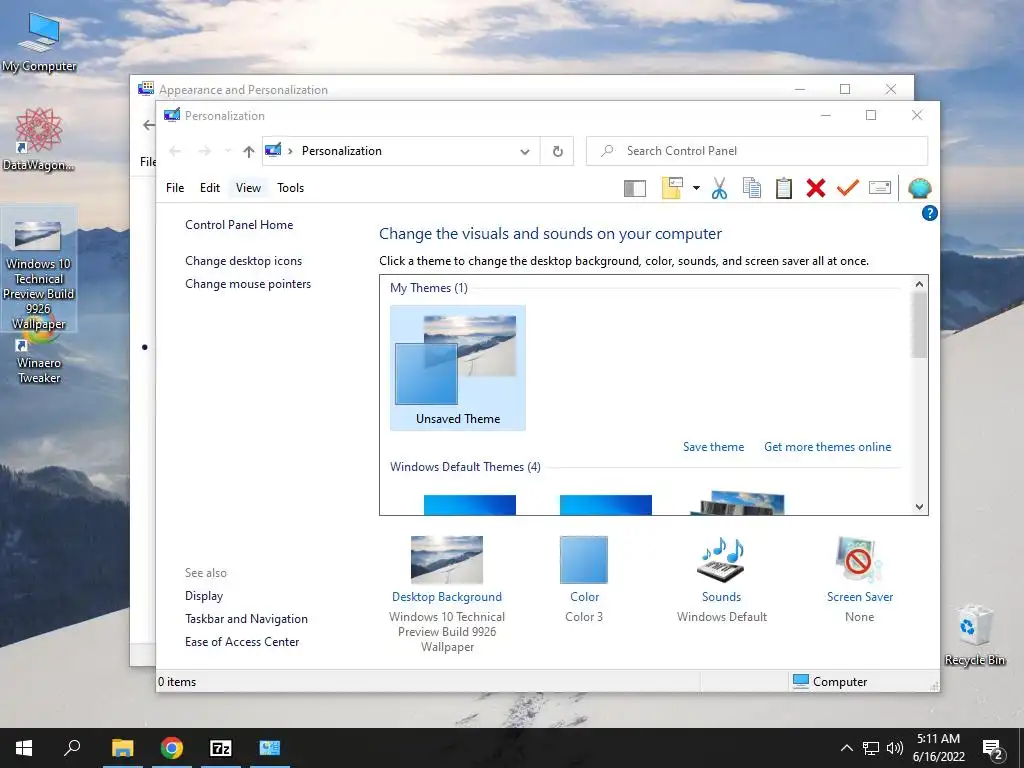This screenshot has width=1024, height=768.
Task: Open Google Chrome from taskbar
Action: tap(172, 748)
